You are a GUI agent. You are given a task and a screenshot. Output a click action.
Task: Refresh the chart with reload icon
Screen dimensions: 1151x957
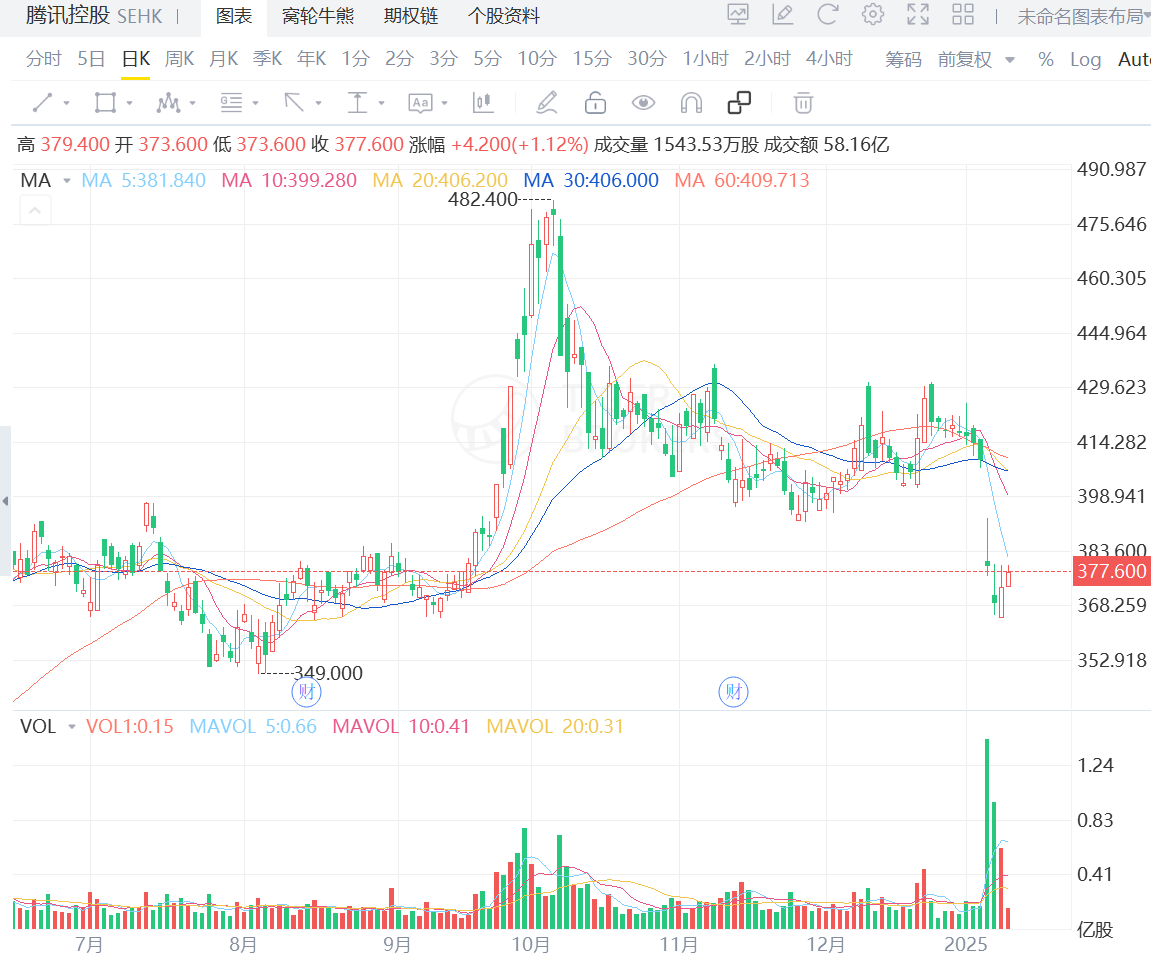click(x=828, y=15)
